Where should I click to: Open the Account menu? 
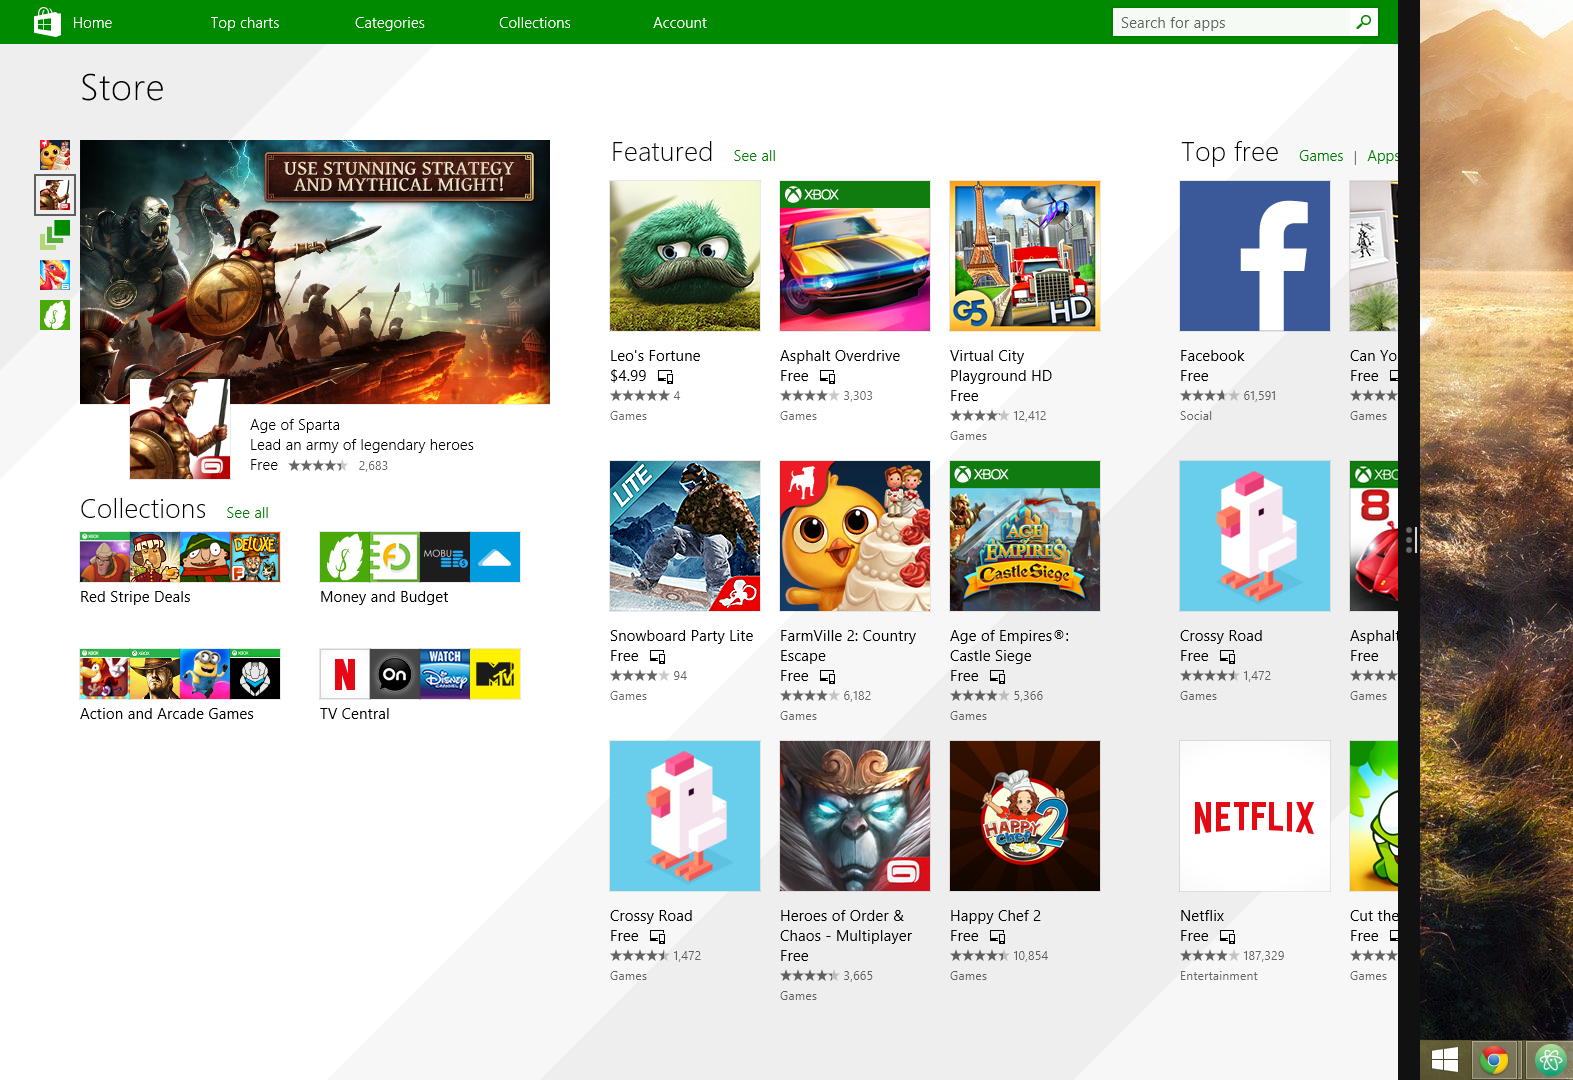click(x=680, y=23)
